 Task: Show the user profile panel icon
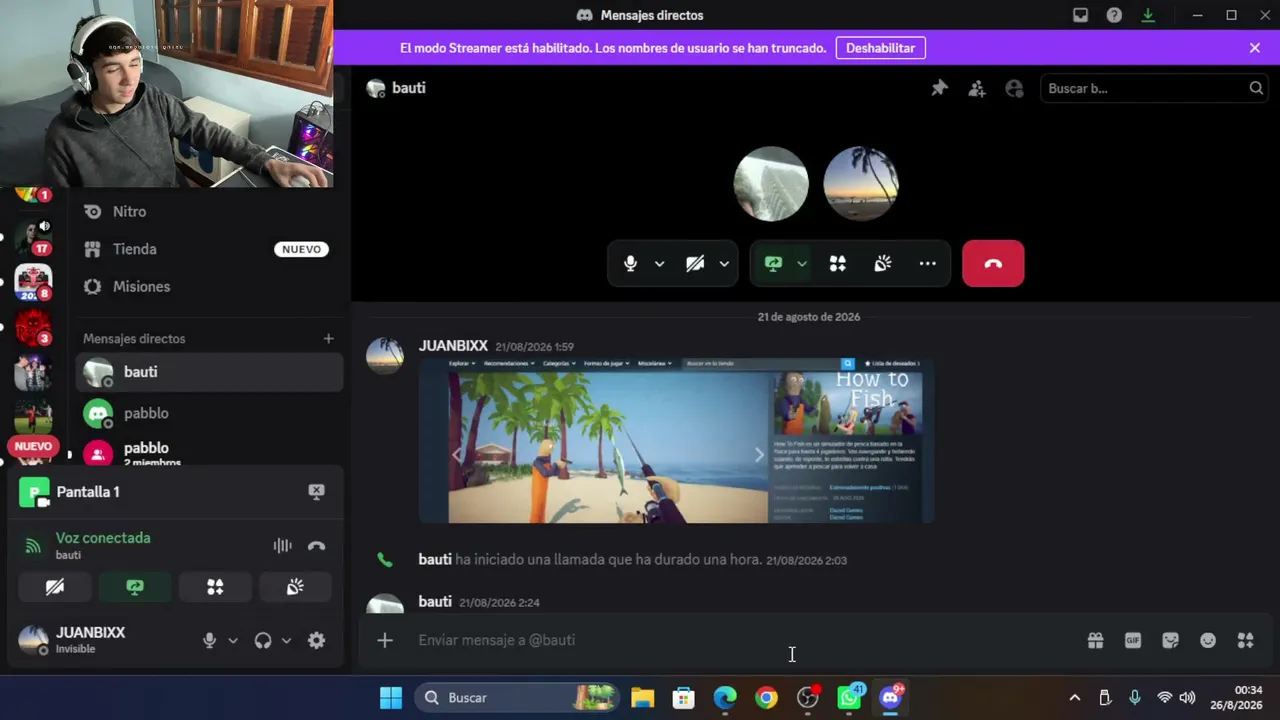pyautogui.click(x=1014, y=88)
